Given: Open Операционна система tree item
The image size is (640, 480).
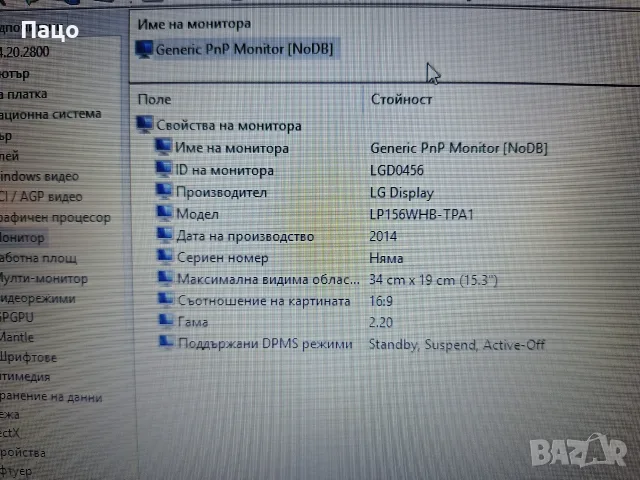Looking at the screenshot, I should point(51,114).
